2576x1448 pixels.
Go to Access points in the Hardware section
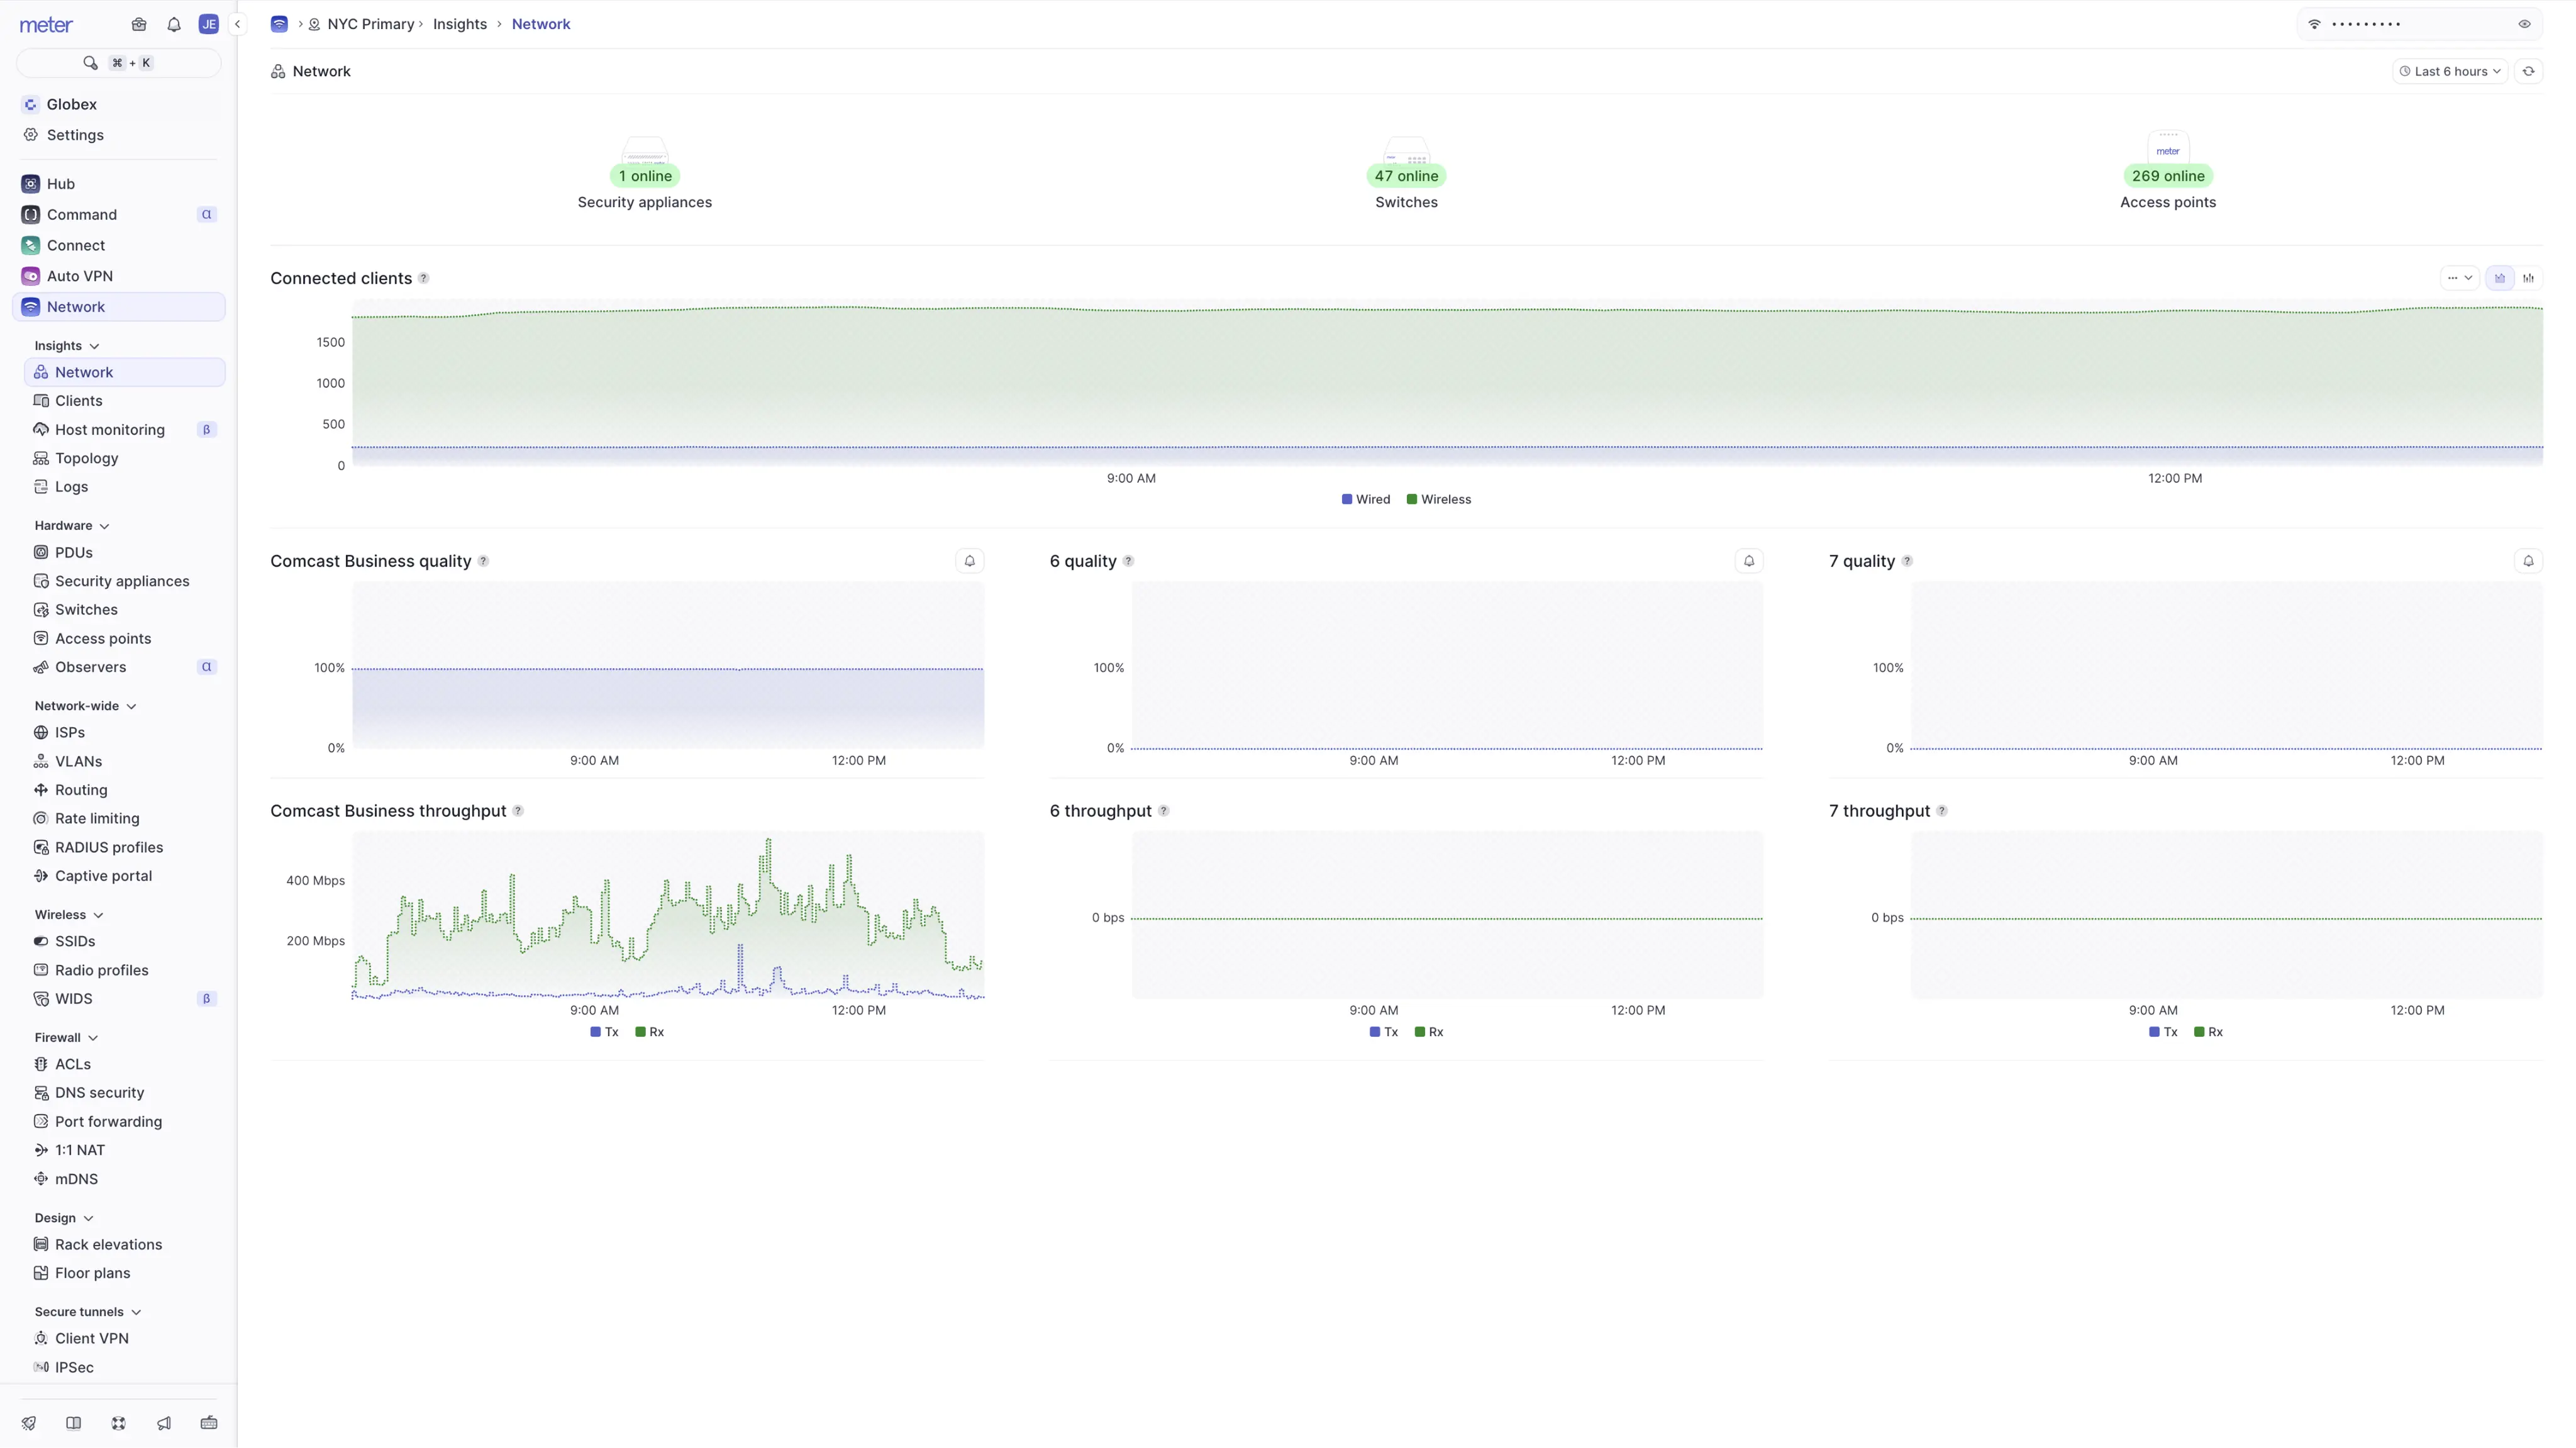coord(103,638)
